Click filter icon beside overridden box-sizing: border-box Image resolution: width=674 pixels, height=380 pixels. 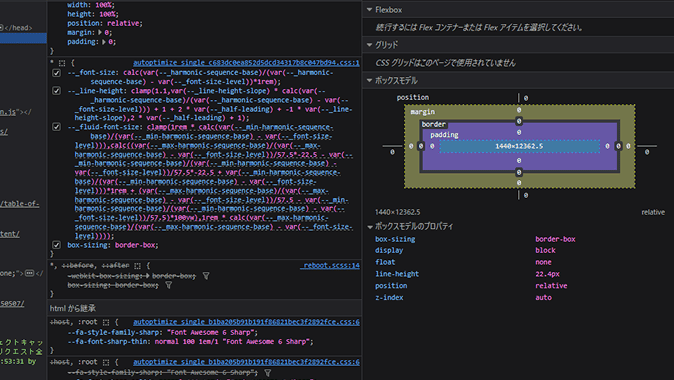pyautogui.click(x=168, y=285)
